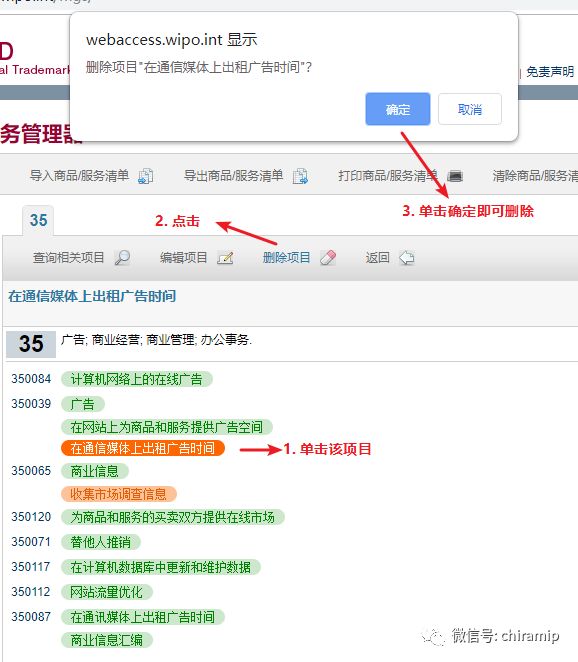Select item 在计算机数据库中更新和维护数据
The image size is (578, 662).
click(x=161, y=567)
